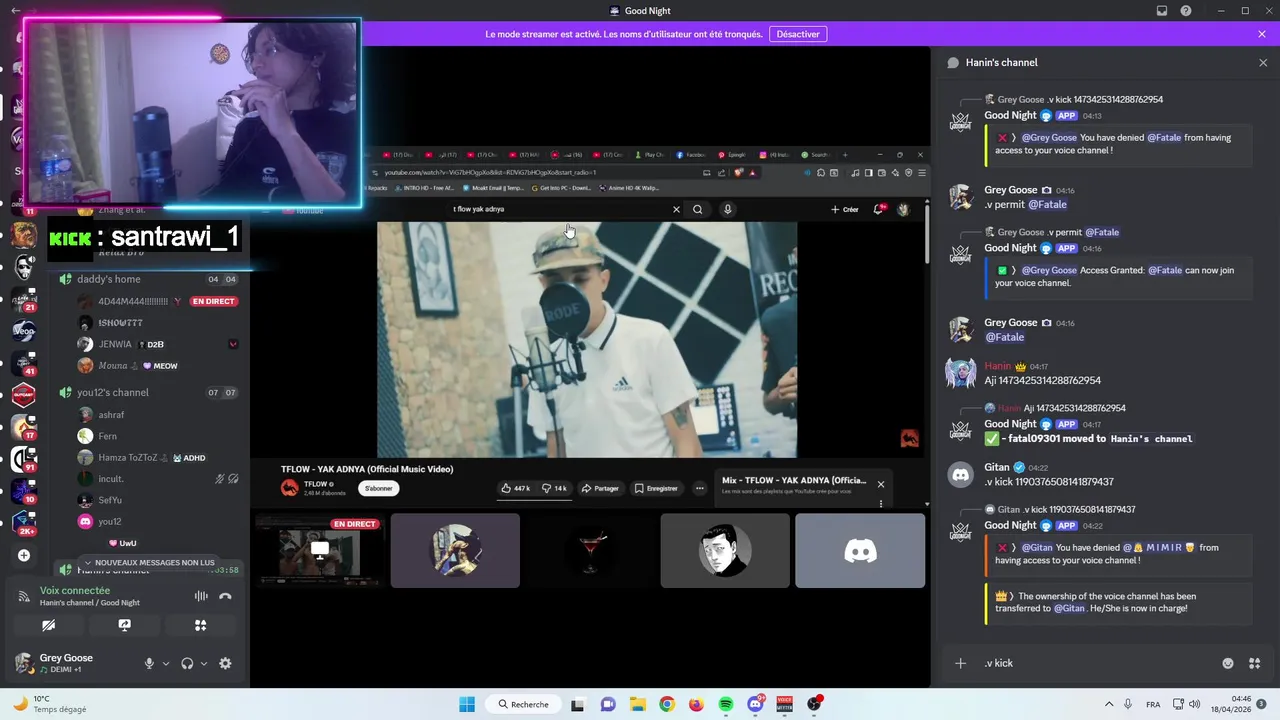The image size is (1280, 720).
Task: Click the taskbar Recherche search box
Action: click(x=523, y=704)
